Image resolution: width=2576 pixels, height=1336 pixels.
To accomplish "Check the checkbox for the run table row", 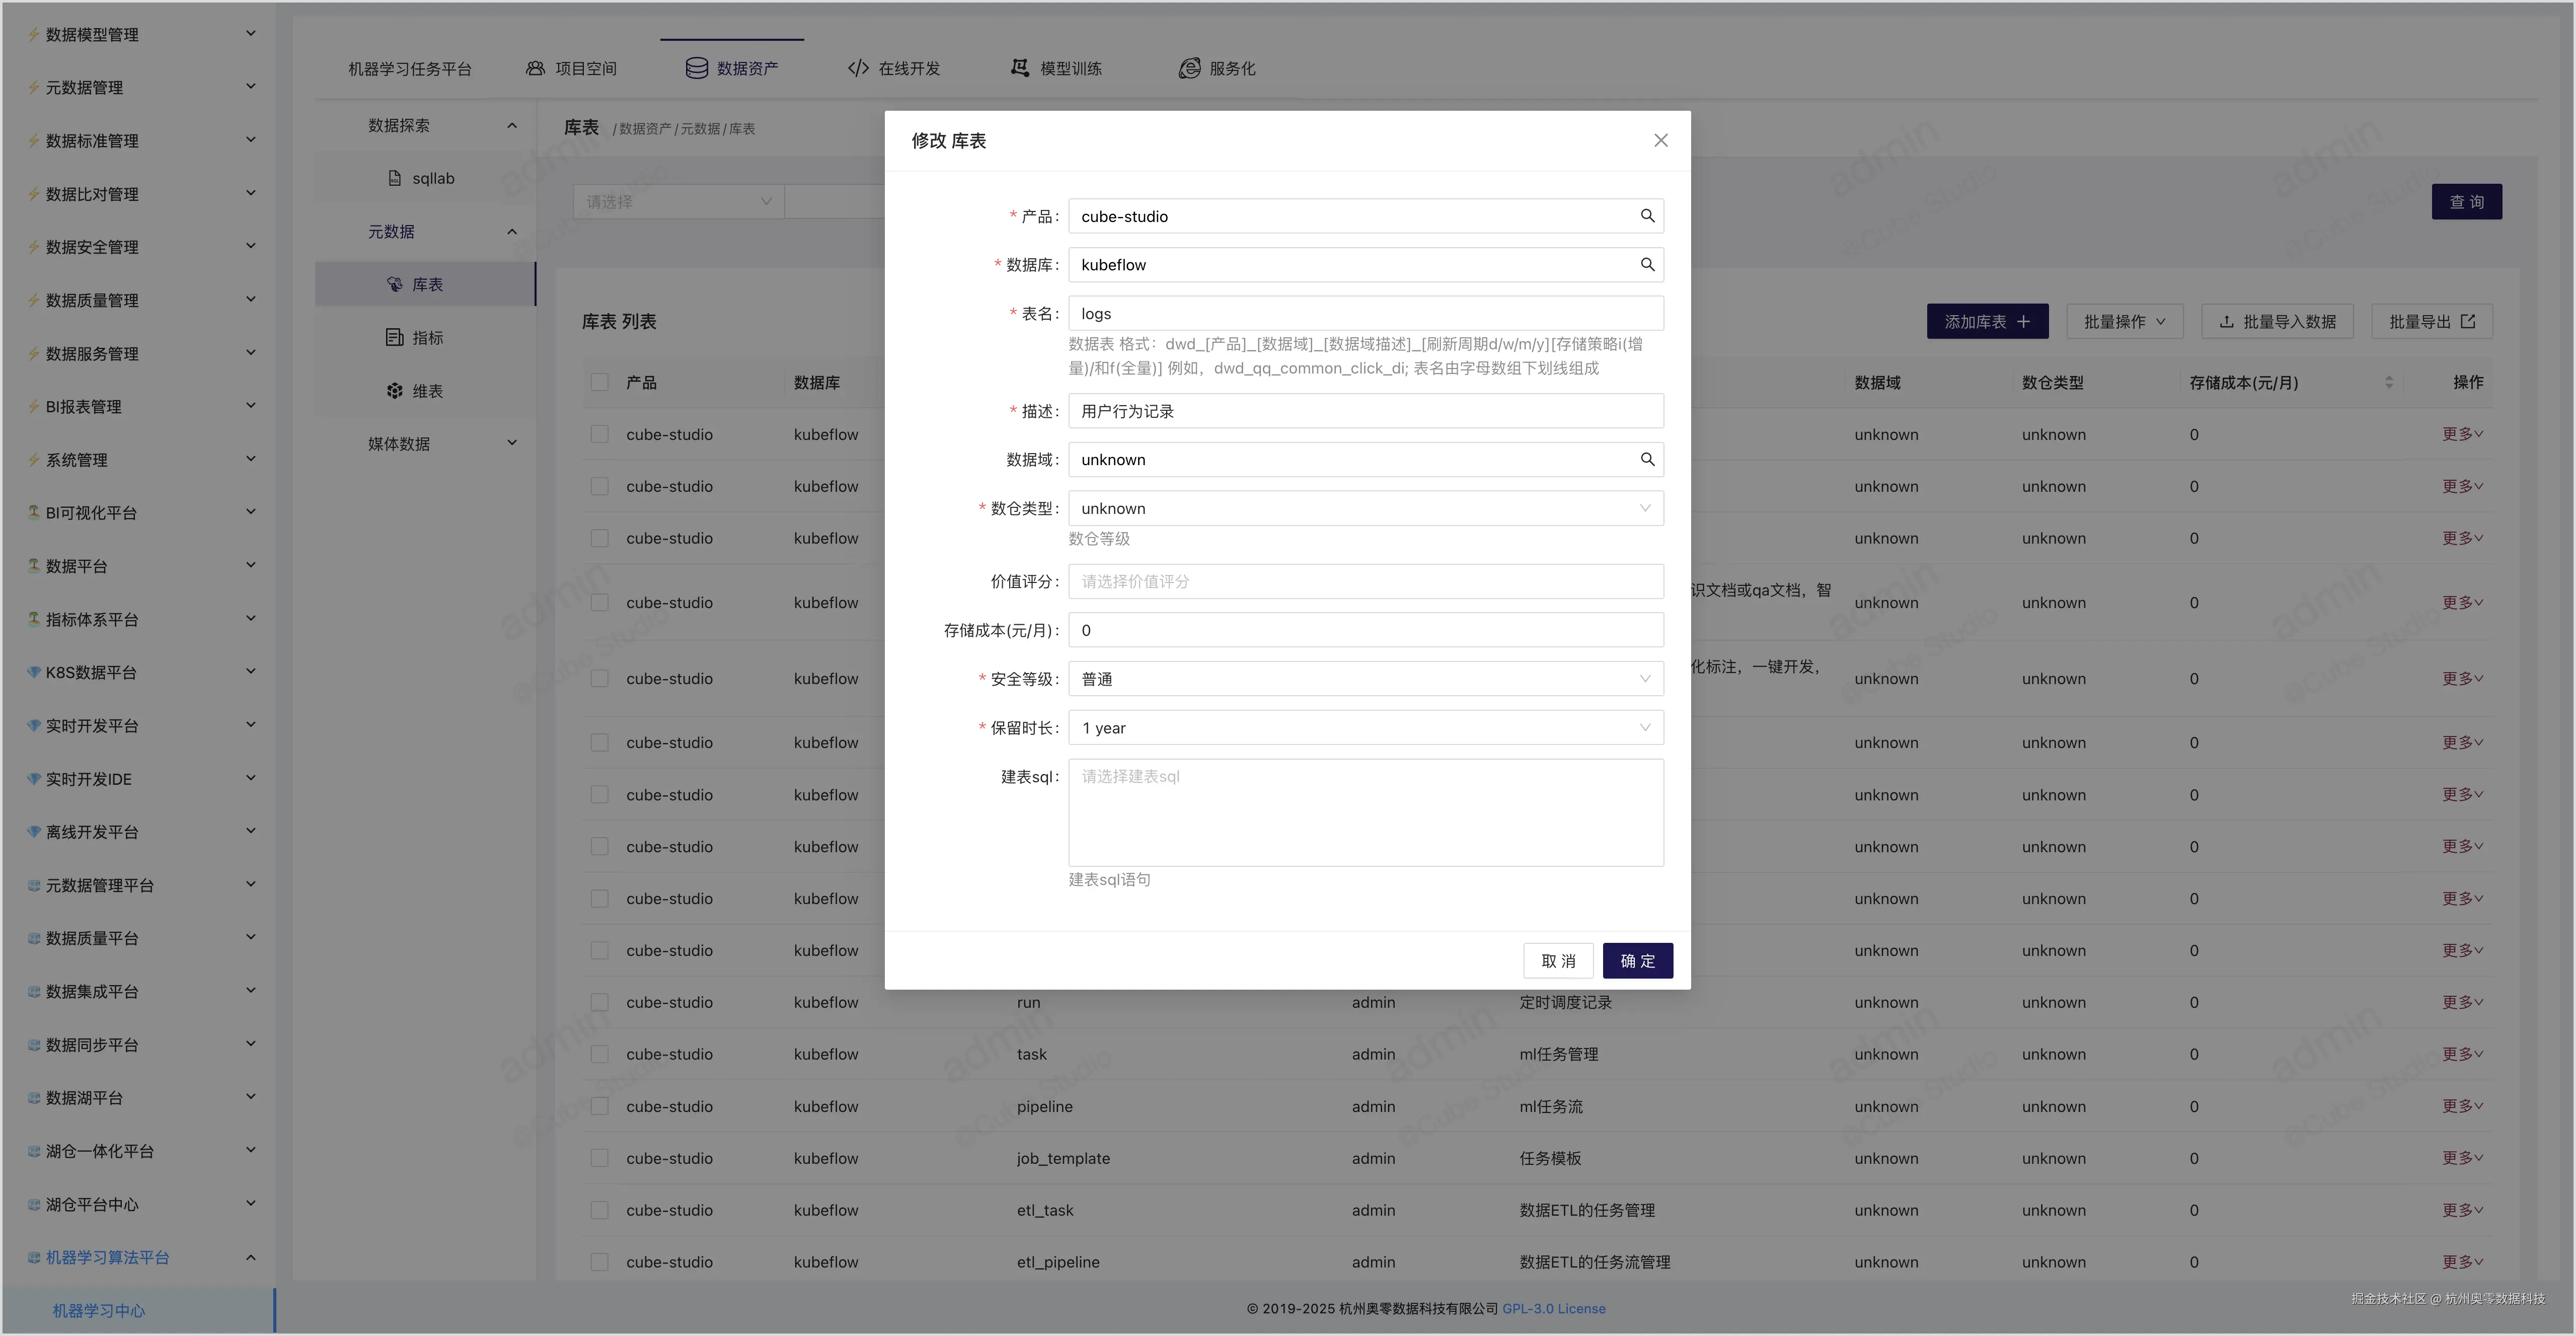I will click(600, 1002).
